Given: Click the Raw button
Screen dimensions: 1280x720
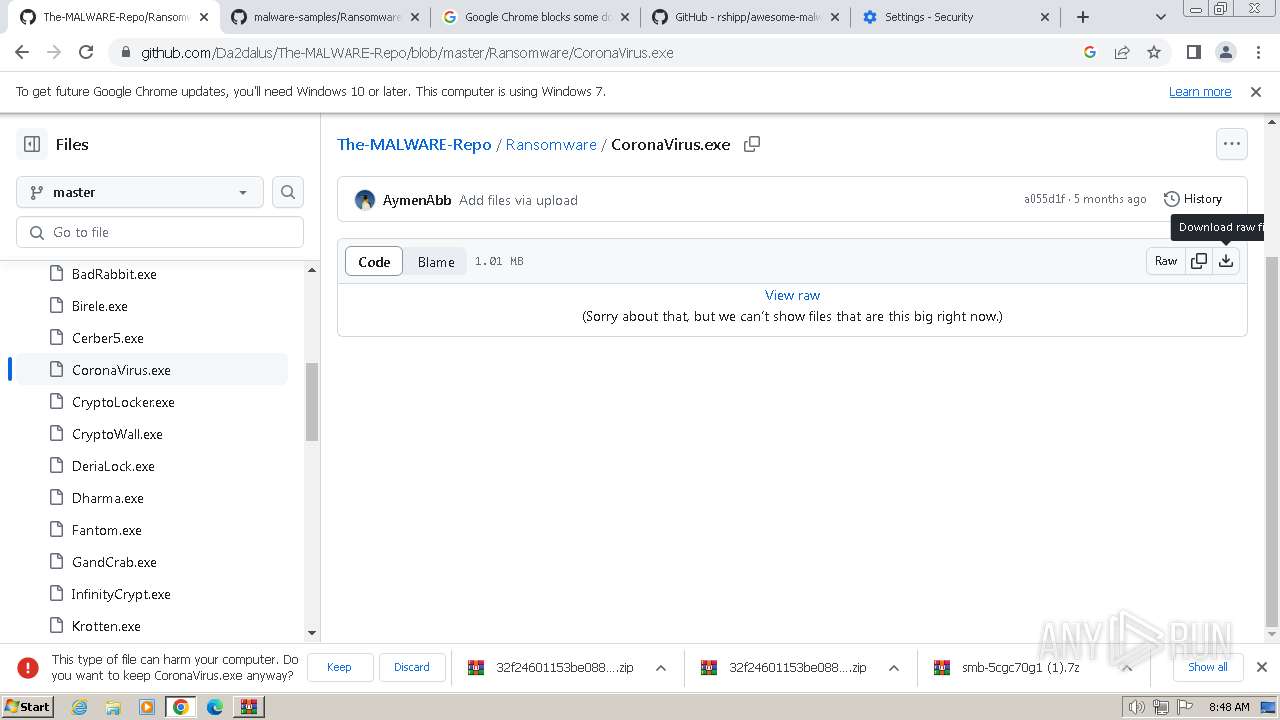Looking at the screenshot, I should tap(1166, 261).
